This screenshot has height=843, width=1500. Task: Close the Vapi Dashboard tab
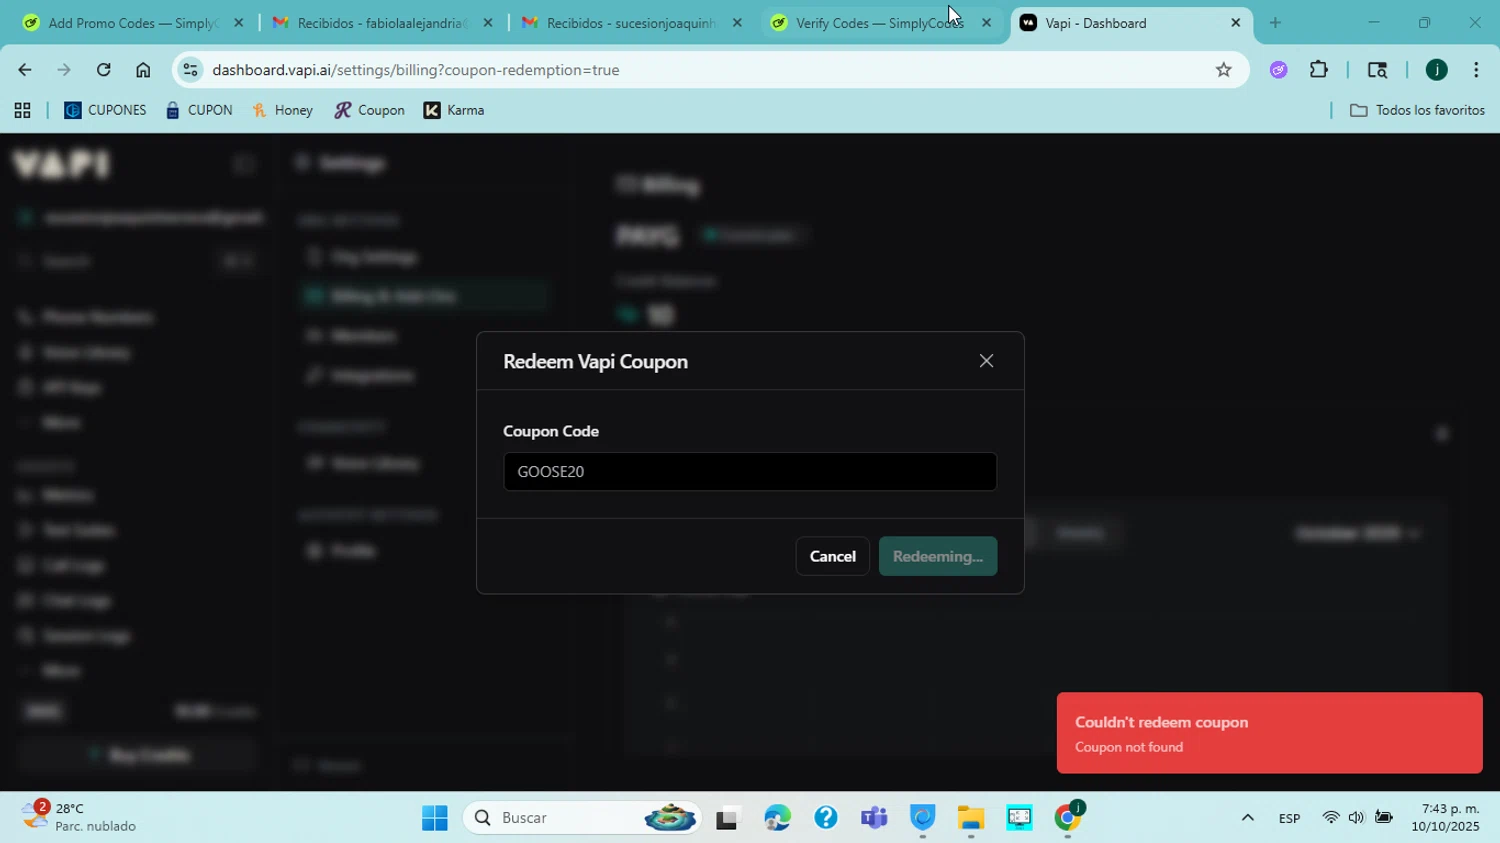point(1235,23)
